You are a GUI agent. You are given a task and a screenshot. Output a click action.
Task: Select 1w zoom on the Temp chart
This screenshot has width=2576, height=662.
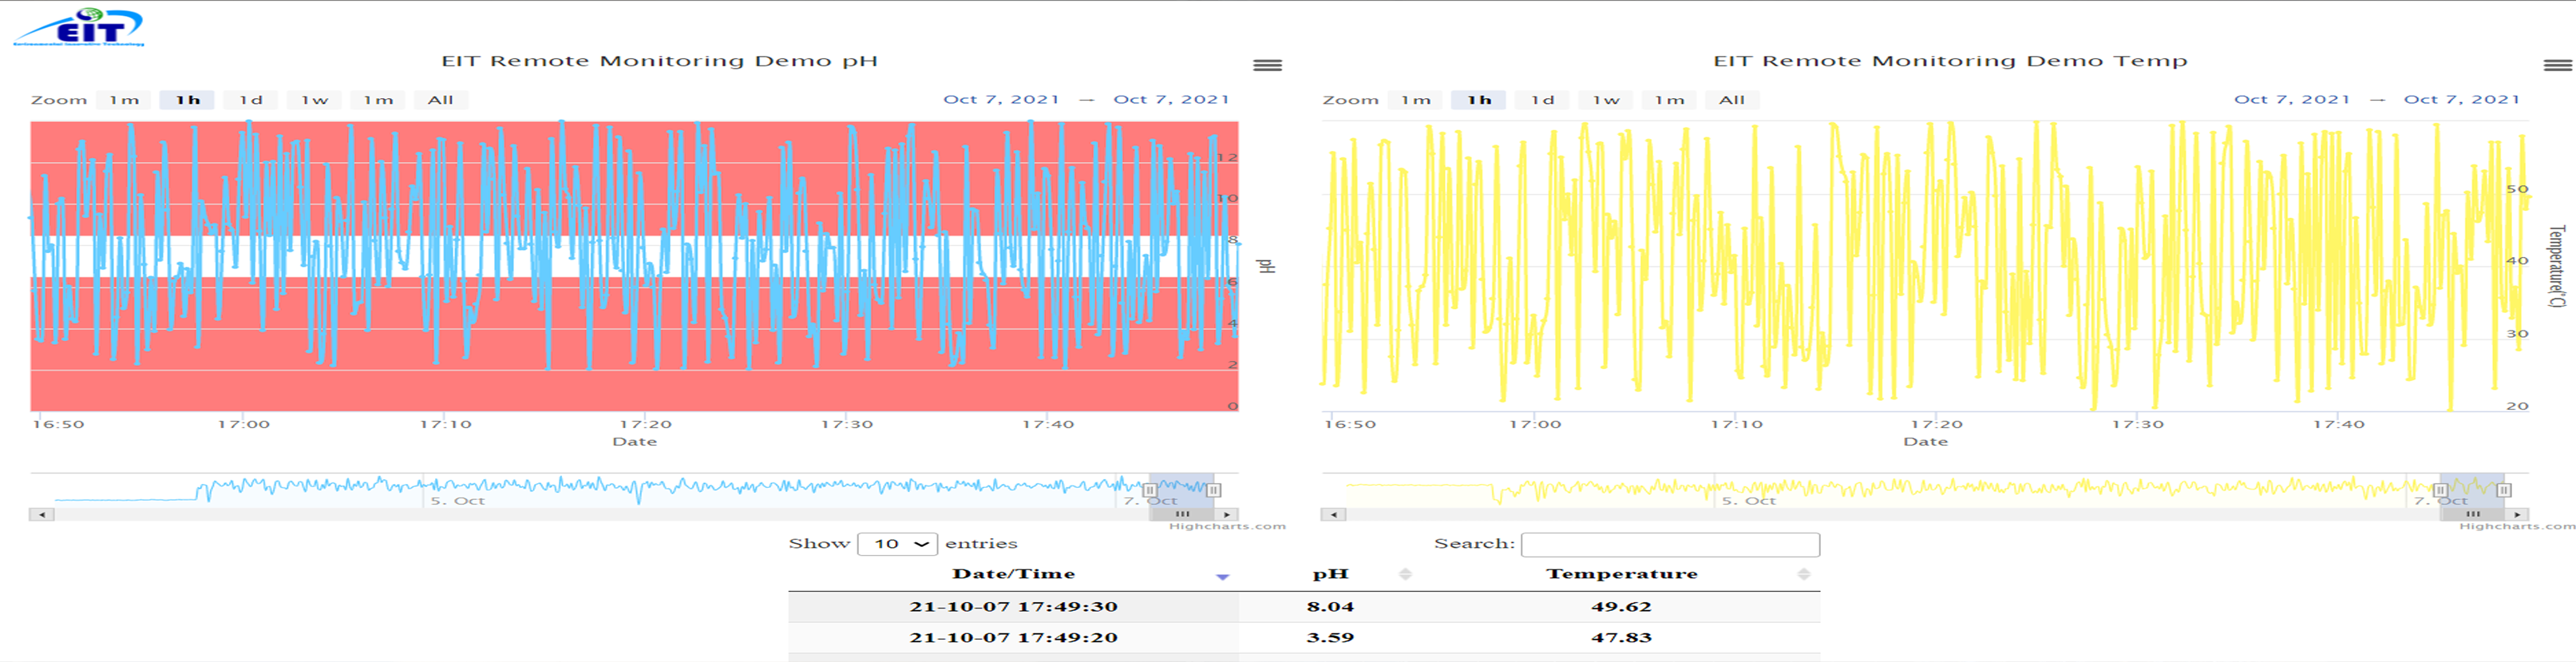(x=1605, y=100)
